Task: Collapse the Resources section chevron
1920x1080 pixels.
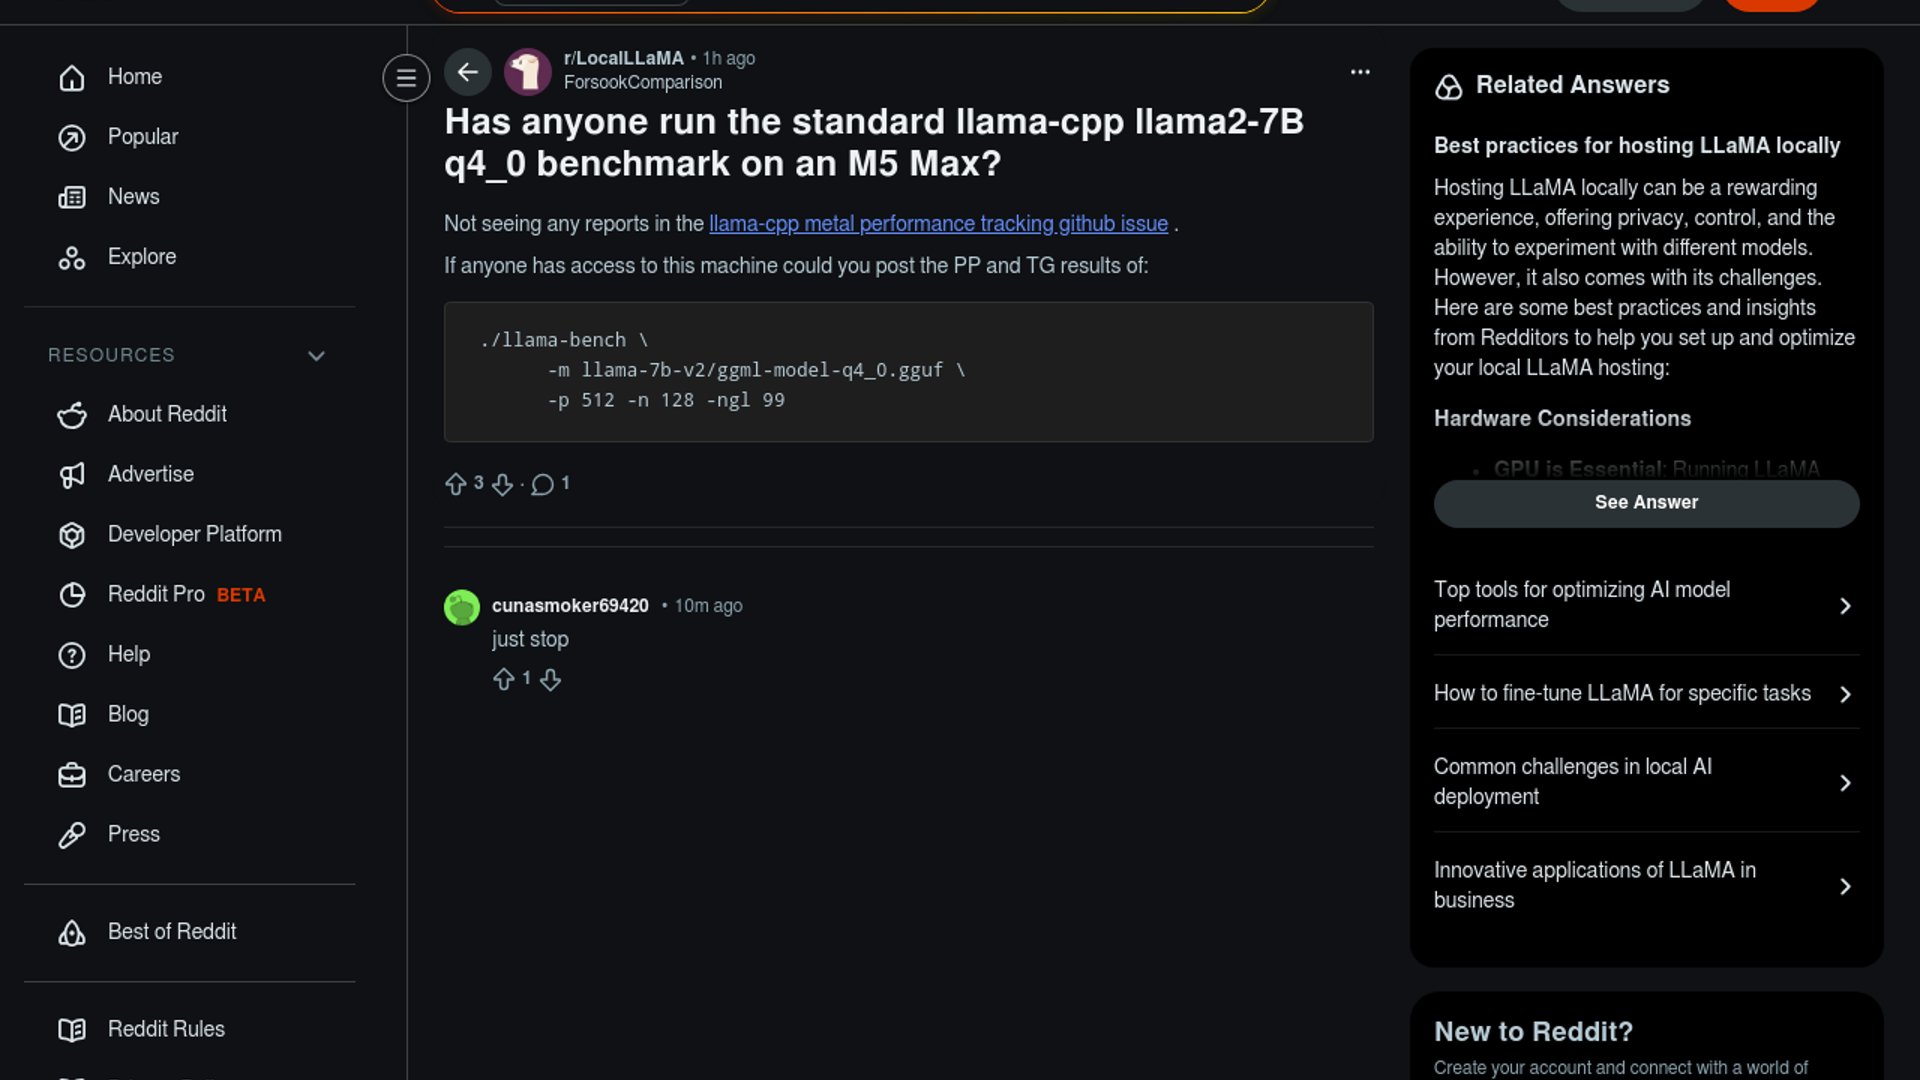Action: coord(316,356)
